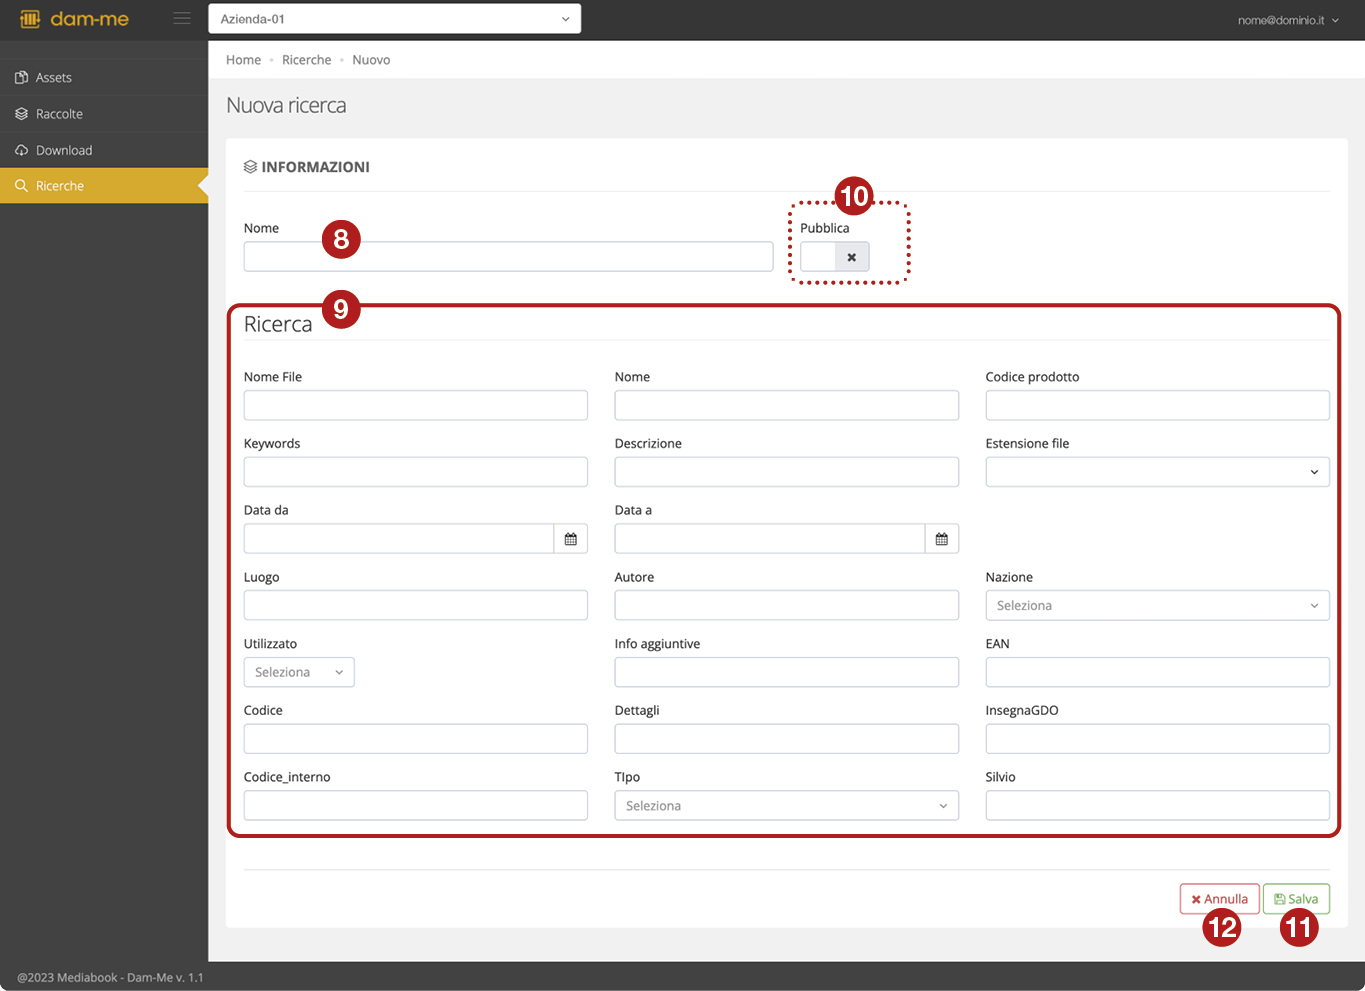Open the Nazione Seleziona dropdown
This screenshot has width=1365, height=991.
1157,605
